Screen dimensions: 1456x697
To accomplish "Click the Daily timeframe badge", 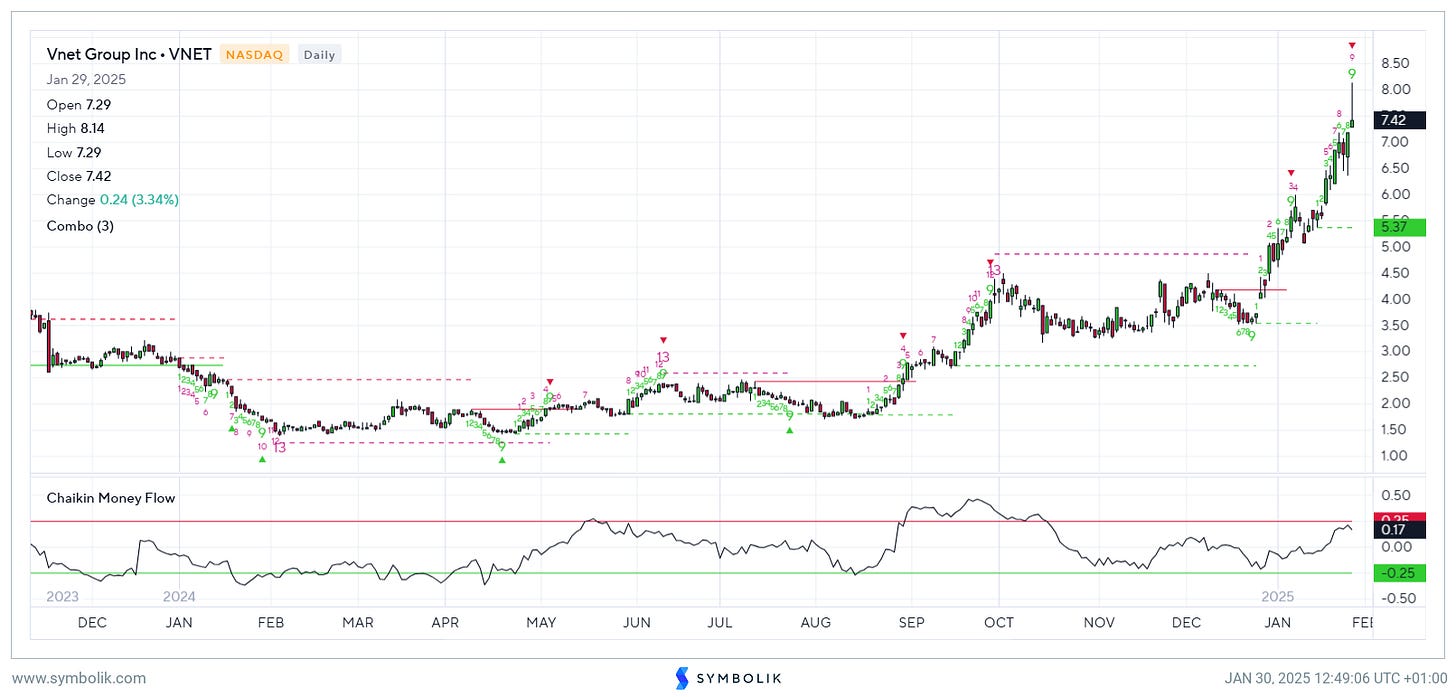I will tap(319, 54).
